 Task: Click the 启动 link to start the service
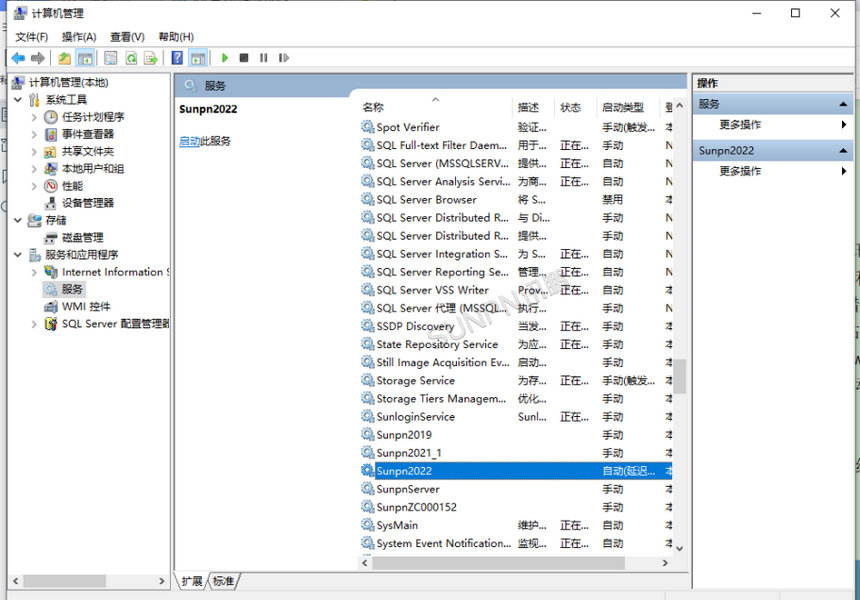(189, 141)
